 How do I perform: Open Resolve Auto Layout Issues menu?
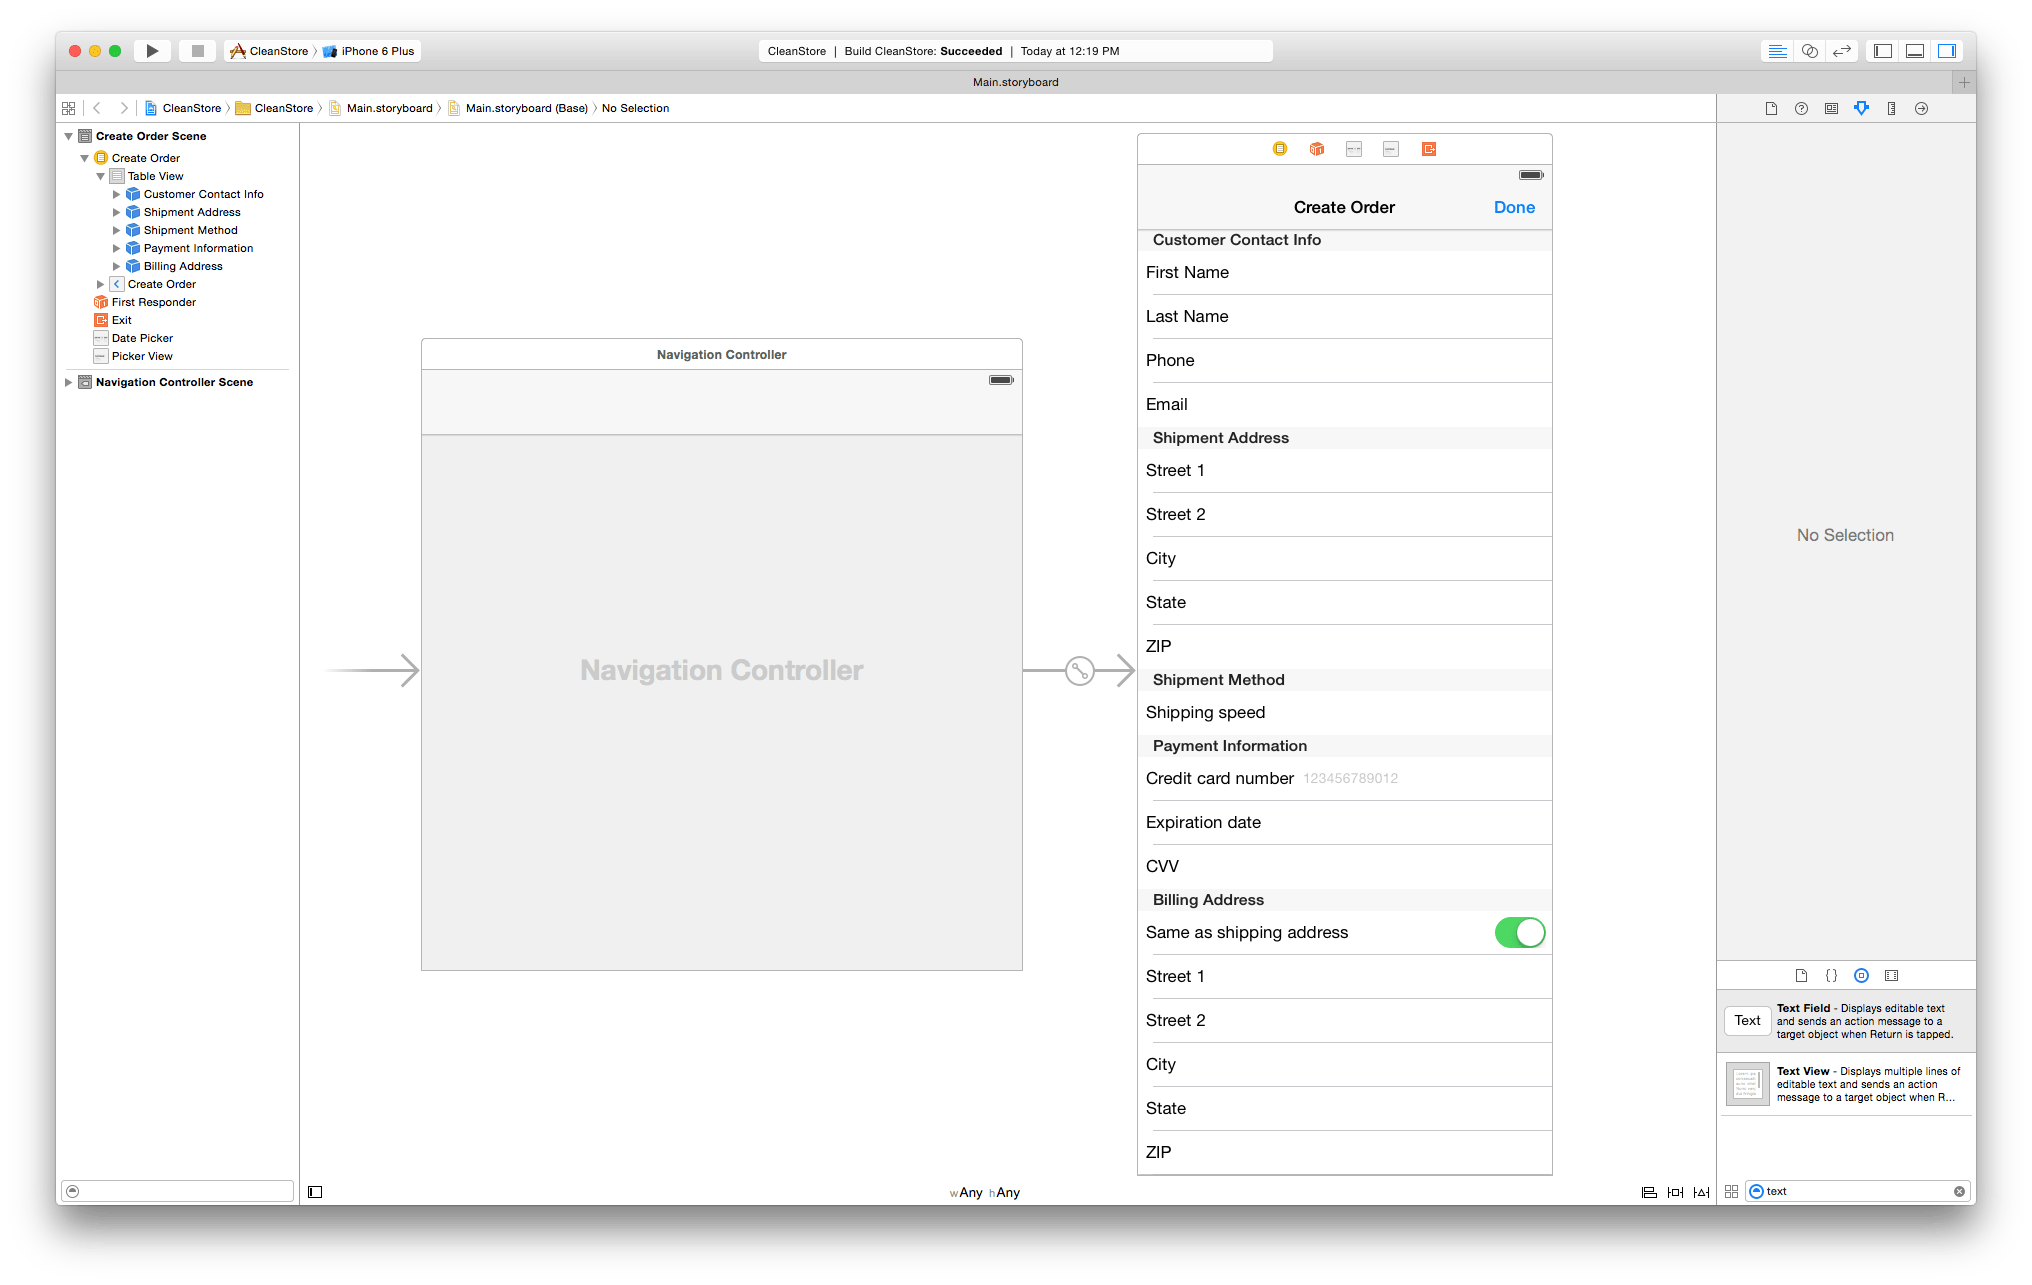point(1701,1191)
